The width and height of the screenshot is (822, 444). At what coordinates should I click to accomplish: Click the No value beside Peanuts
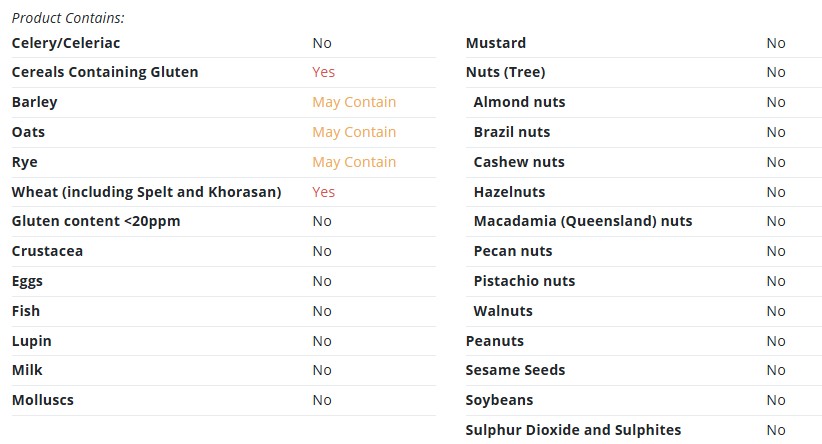(x=776, y=341)
